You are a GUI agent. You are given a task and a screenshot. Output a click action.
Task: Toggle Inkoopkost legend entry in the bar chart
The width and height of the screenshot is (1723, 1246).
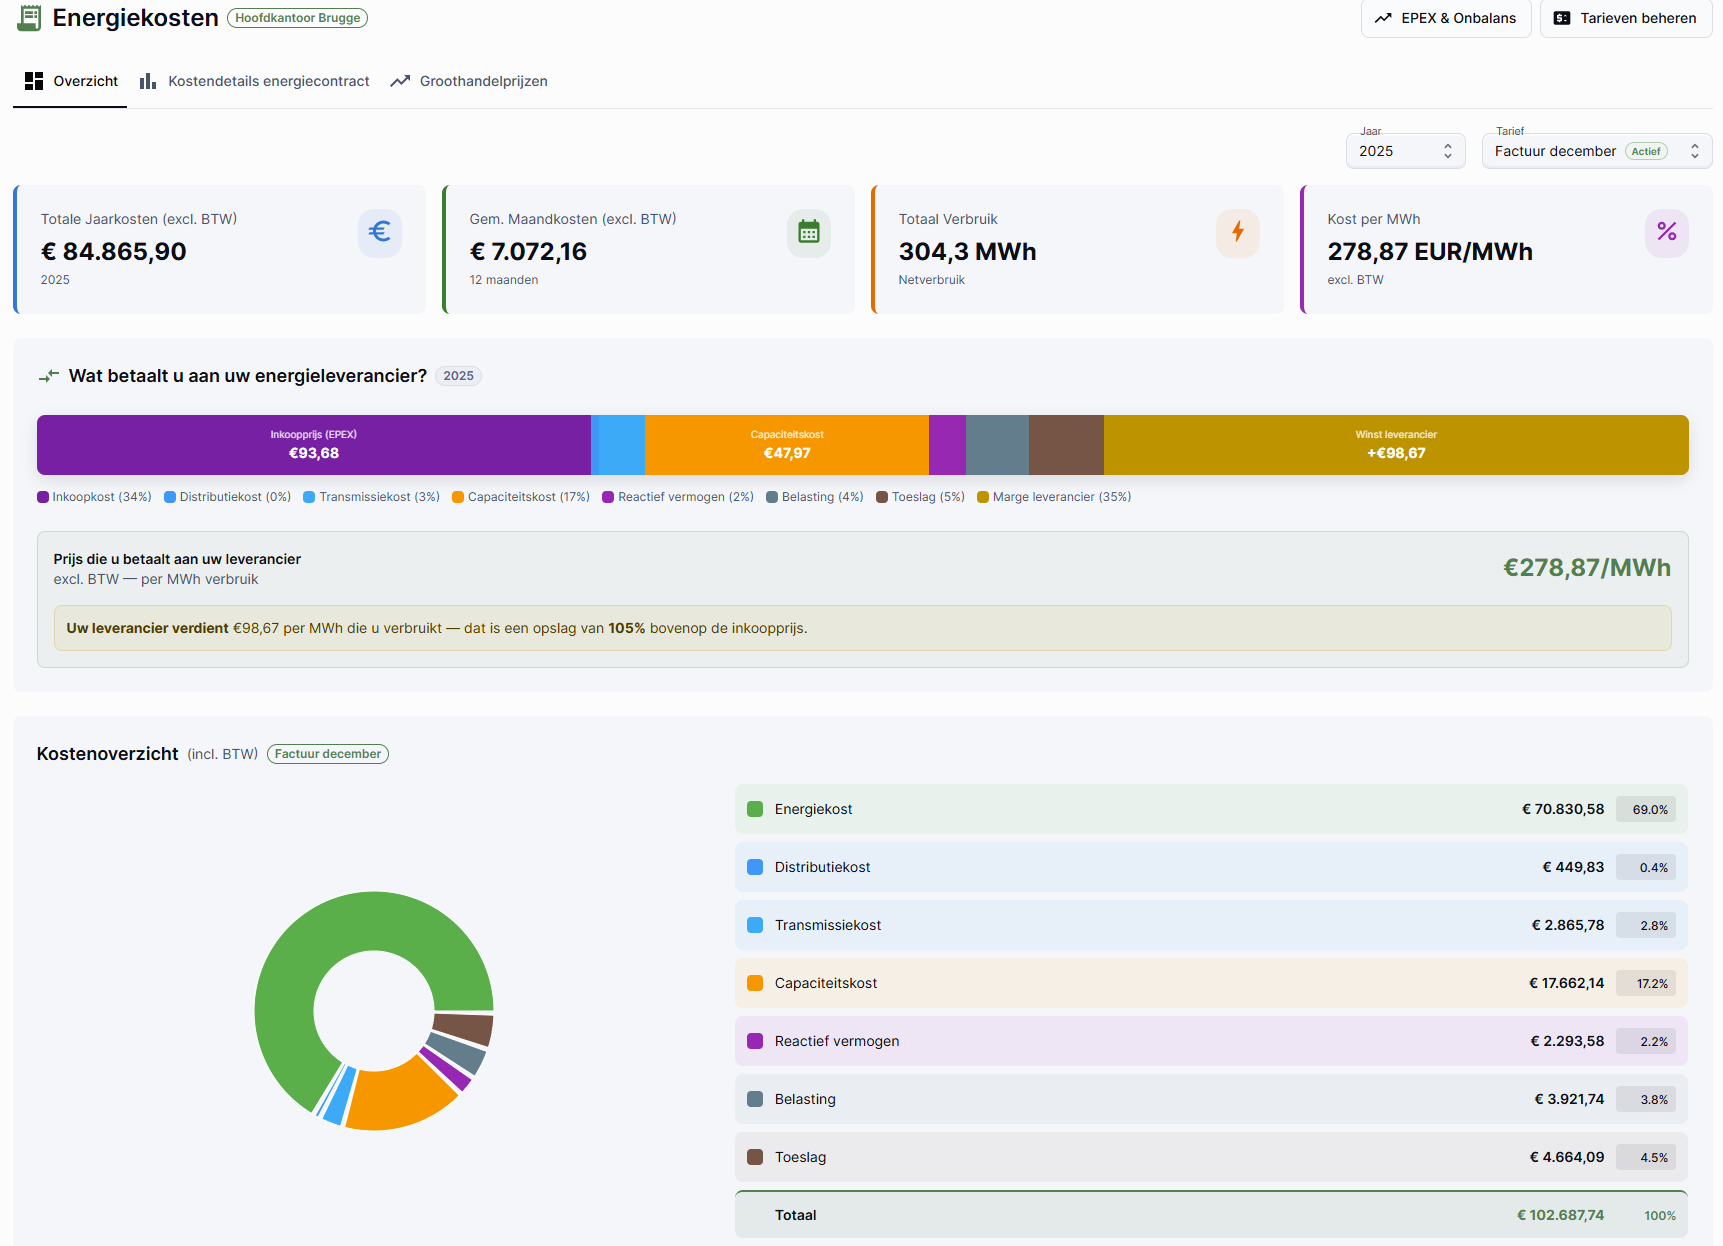(94, 497)
